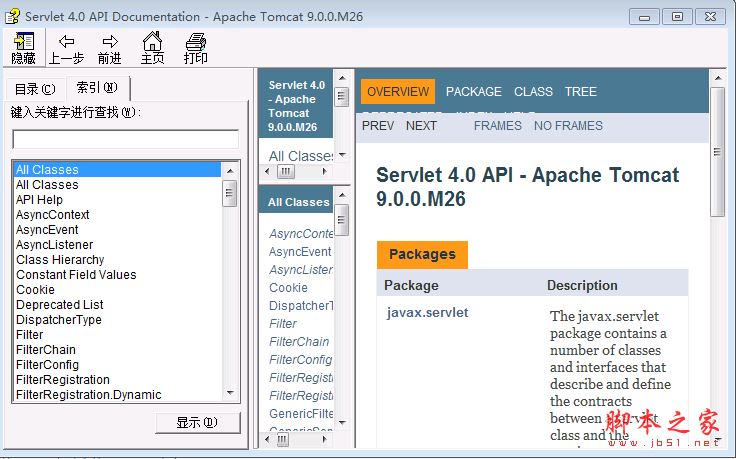This screenshot has height=459, width=736.
Task: Switch to the 索引 index tab
Action: coord(97,87)
